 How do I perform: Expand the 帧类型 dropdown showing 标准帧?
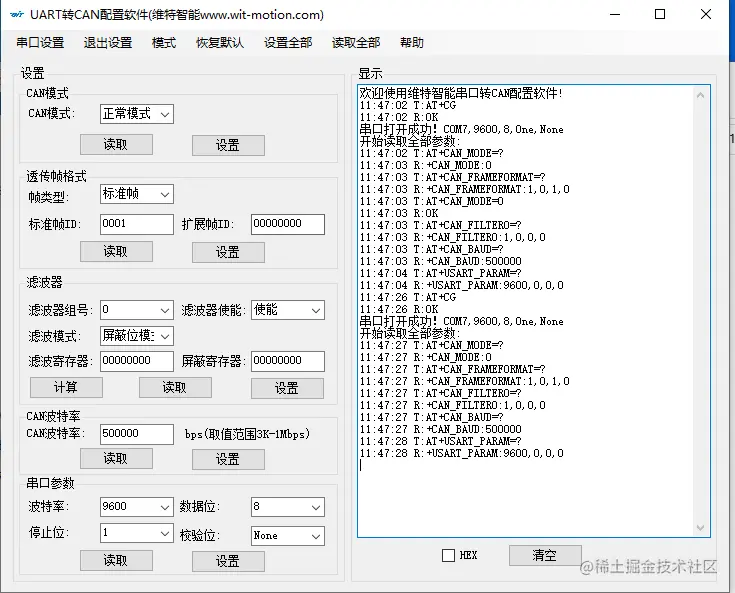point(136,194)
